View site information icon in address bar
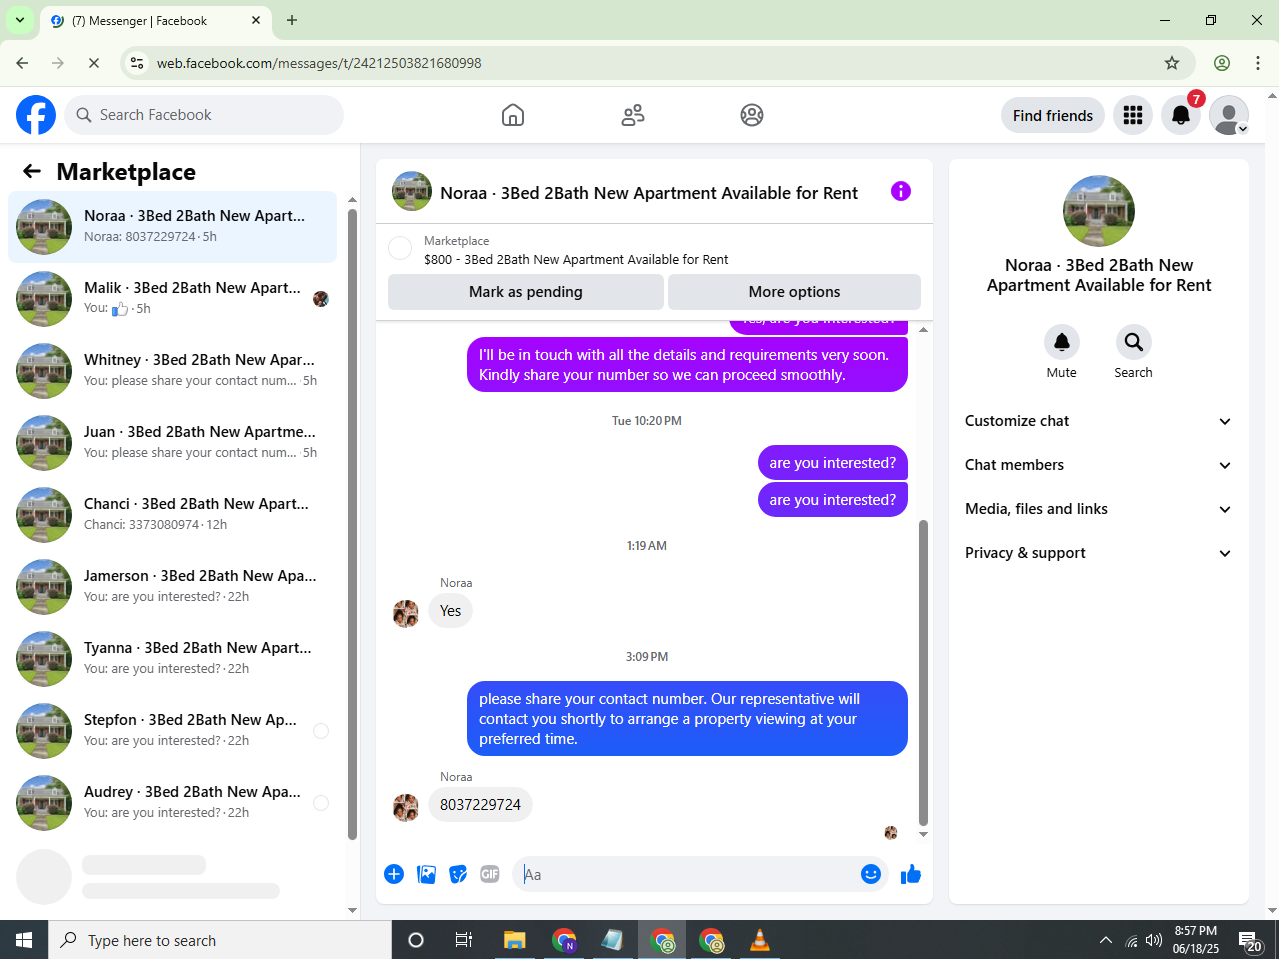Image resolution: width=1279 pixels, height=959 pixels. [x=138, y=63]
